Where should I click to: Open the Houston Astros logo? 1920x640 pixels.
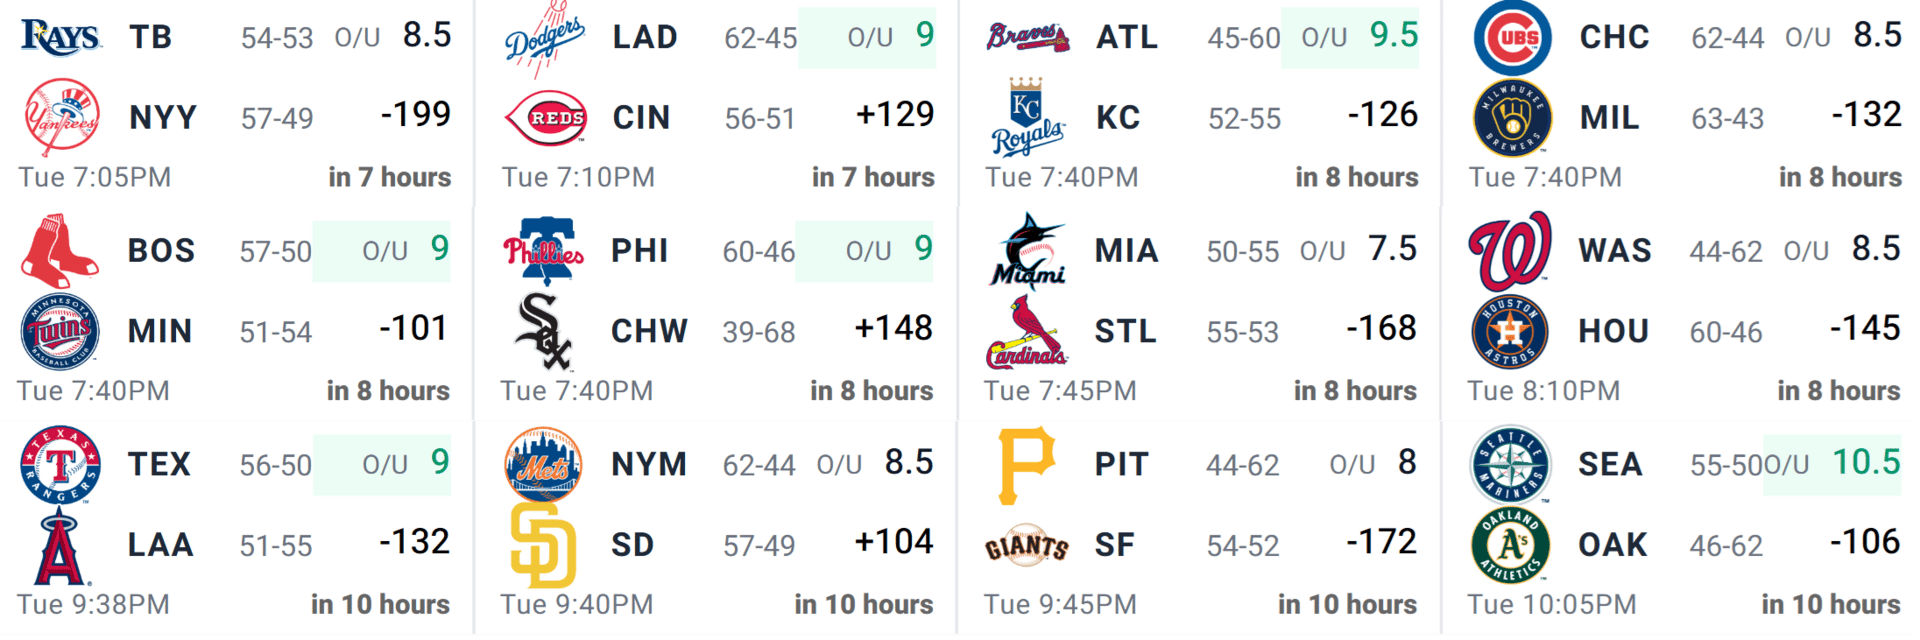[1510, 331]
